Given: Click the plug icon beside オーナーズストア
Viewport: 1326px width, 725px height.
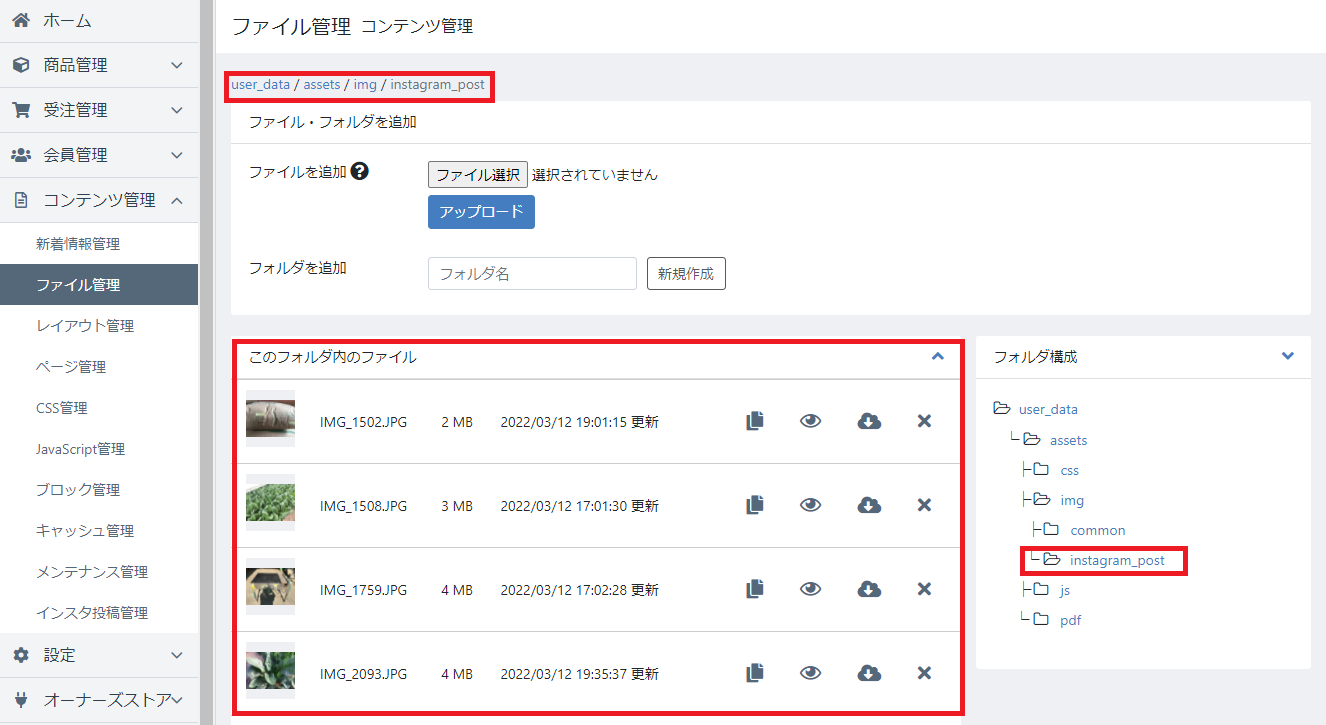Looking at the screenshot, I should 21,699.
